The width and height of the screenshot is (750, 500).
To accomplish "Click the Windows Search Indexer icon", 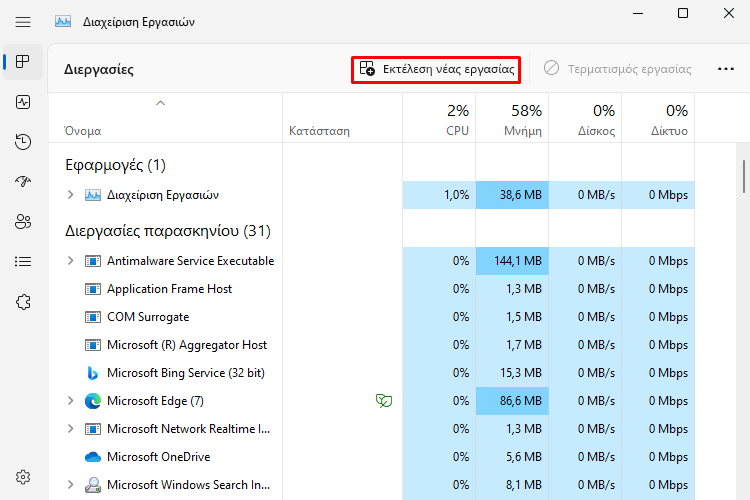I will 93,485.
